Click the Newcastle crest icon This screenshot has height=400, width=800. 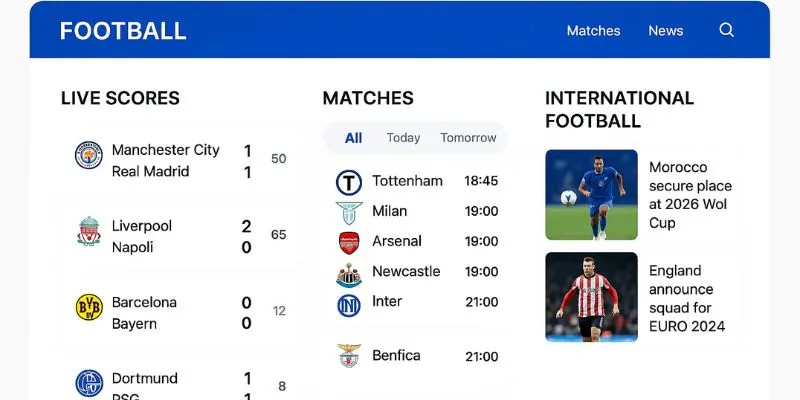pyautogui.click(x=349, y=275)
